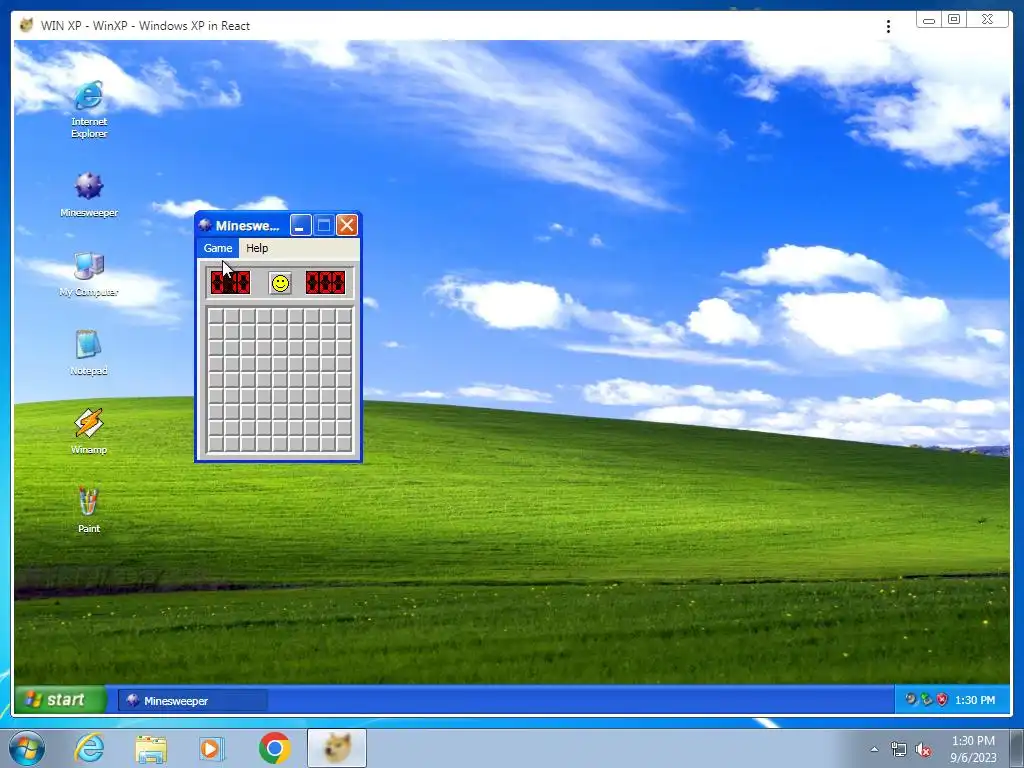This screenshot has width=1024, height=768.
Task: Click the smiley face to restart game
Action: (280, 283)
